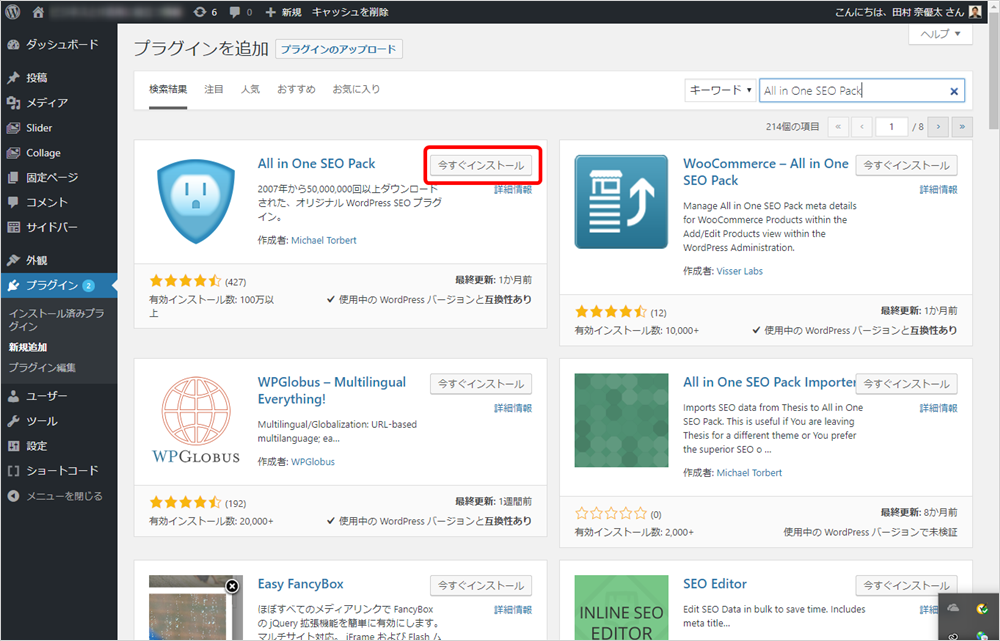Open the keyword search type dropdown

point(721,90)
